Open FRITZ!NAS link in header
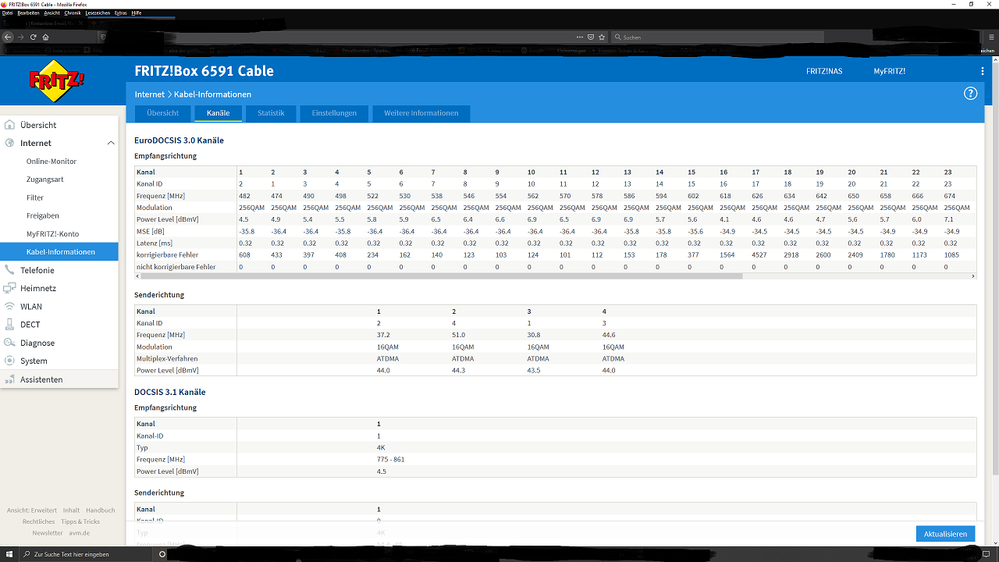 [x=824, y=71]
